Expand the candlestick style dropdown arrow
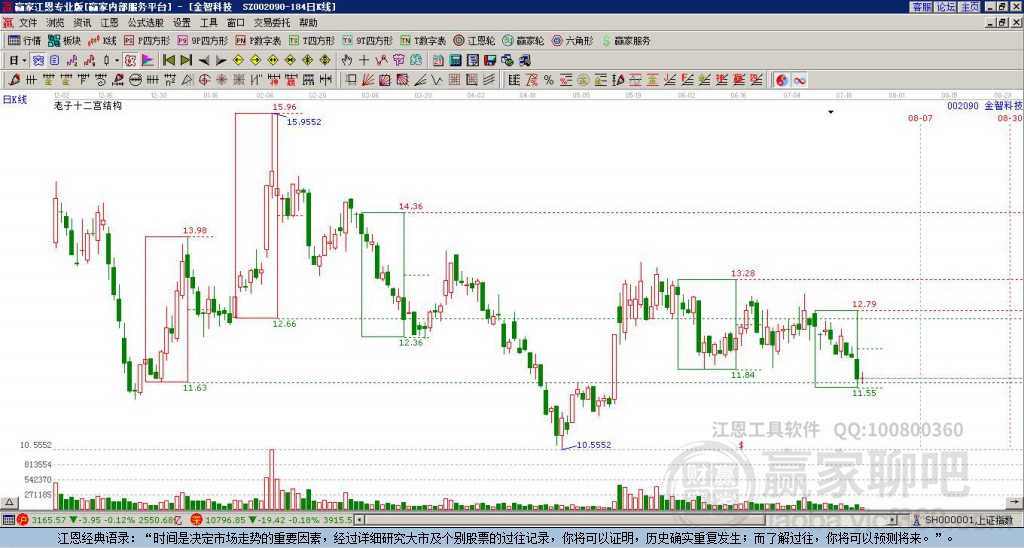Screen dimensions: 1024x548 (117, 60)
